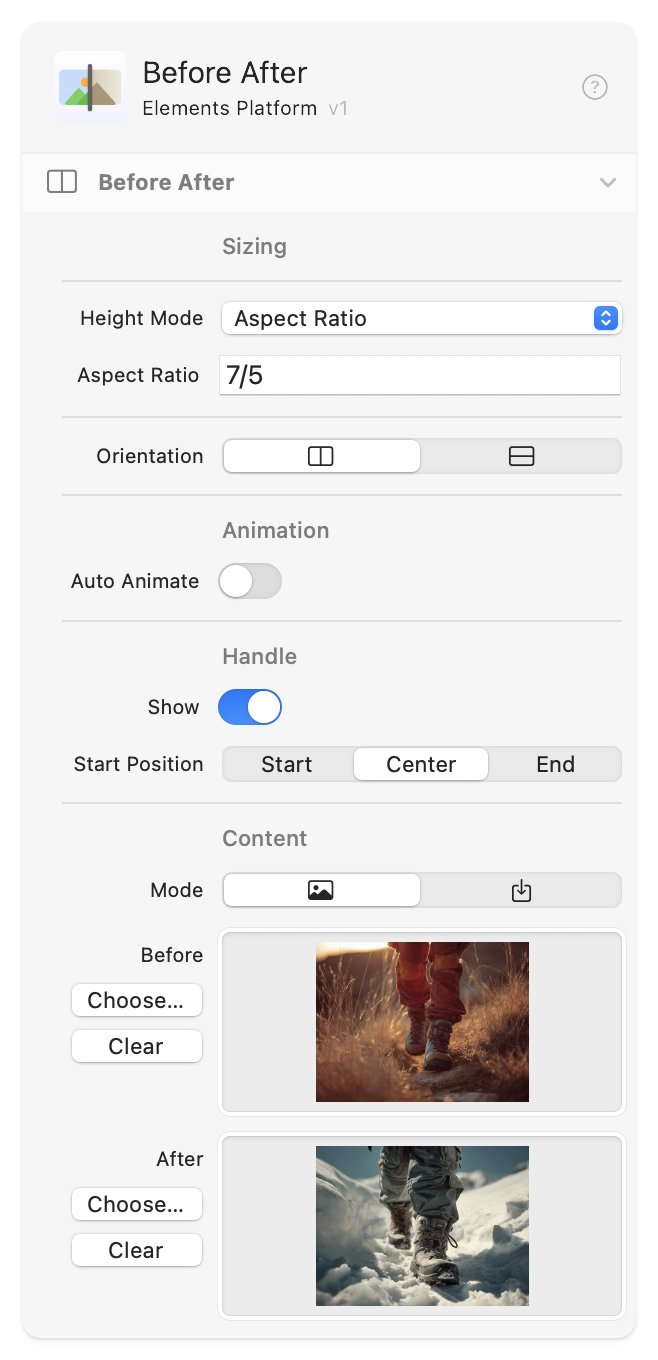Select vertical split orientation icon
The image size is (658, 1360).
(321, 456)
